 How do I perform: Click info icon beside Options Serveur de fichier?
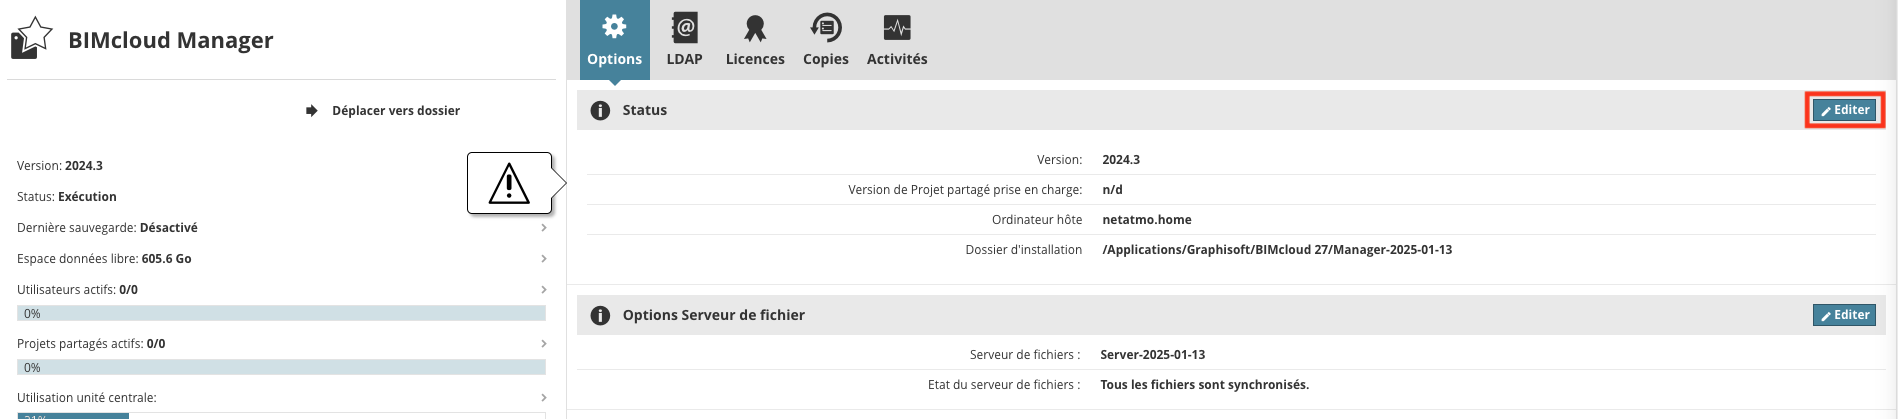point(600,315)
